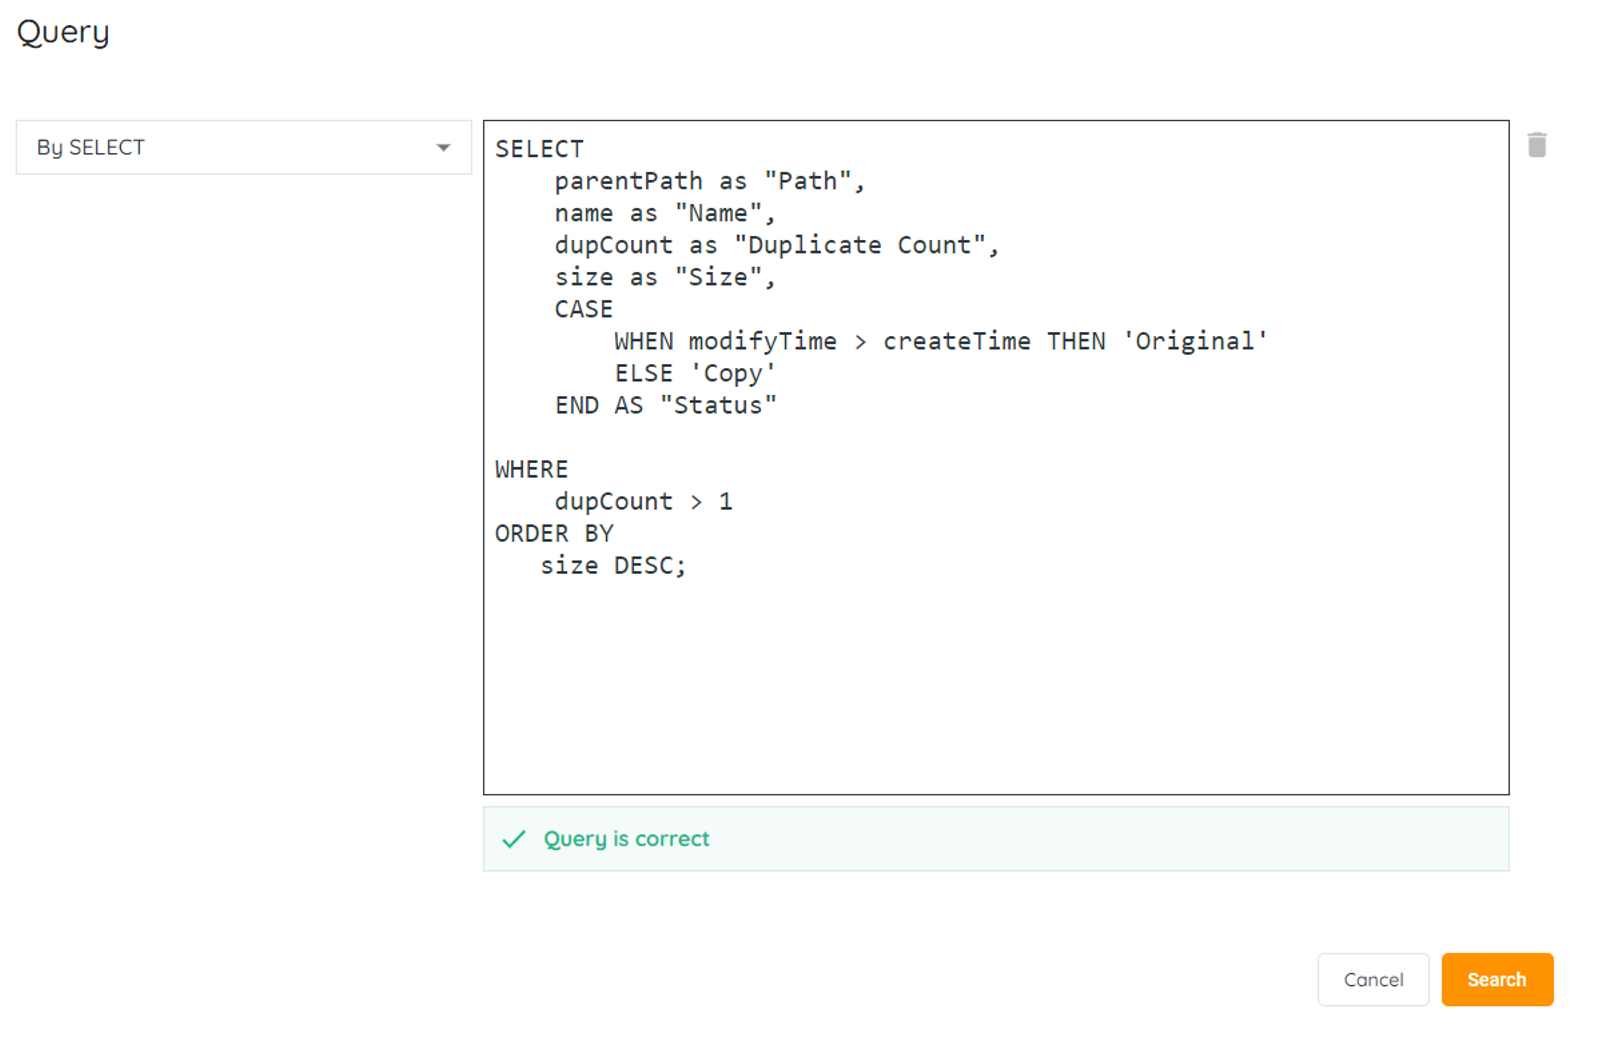Place cursor on the SELECT keyword line
The height and width of the screenshot is (1037, 1600).
click(539, 149)
